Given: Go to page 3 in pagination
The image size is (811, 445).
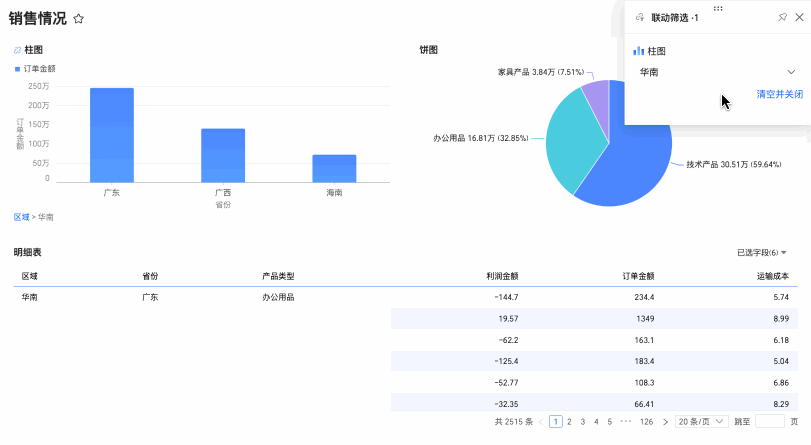Looking at the screenshot, I should pyautogui.click(x=582, y=422).
